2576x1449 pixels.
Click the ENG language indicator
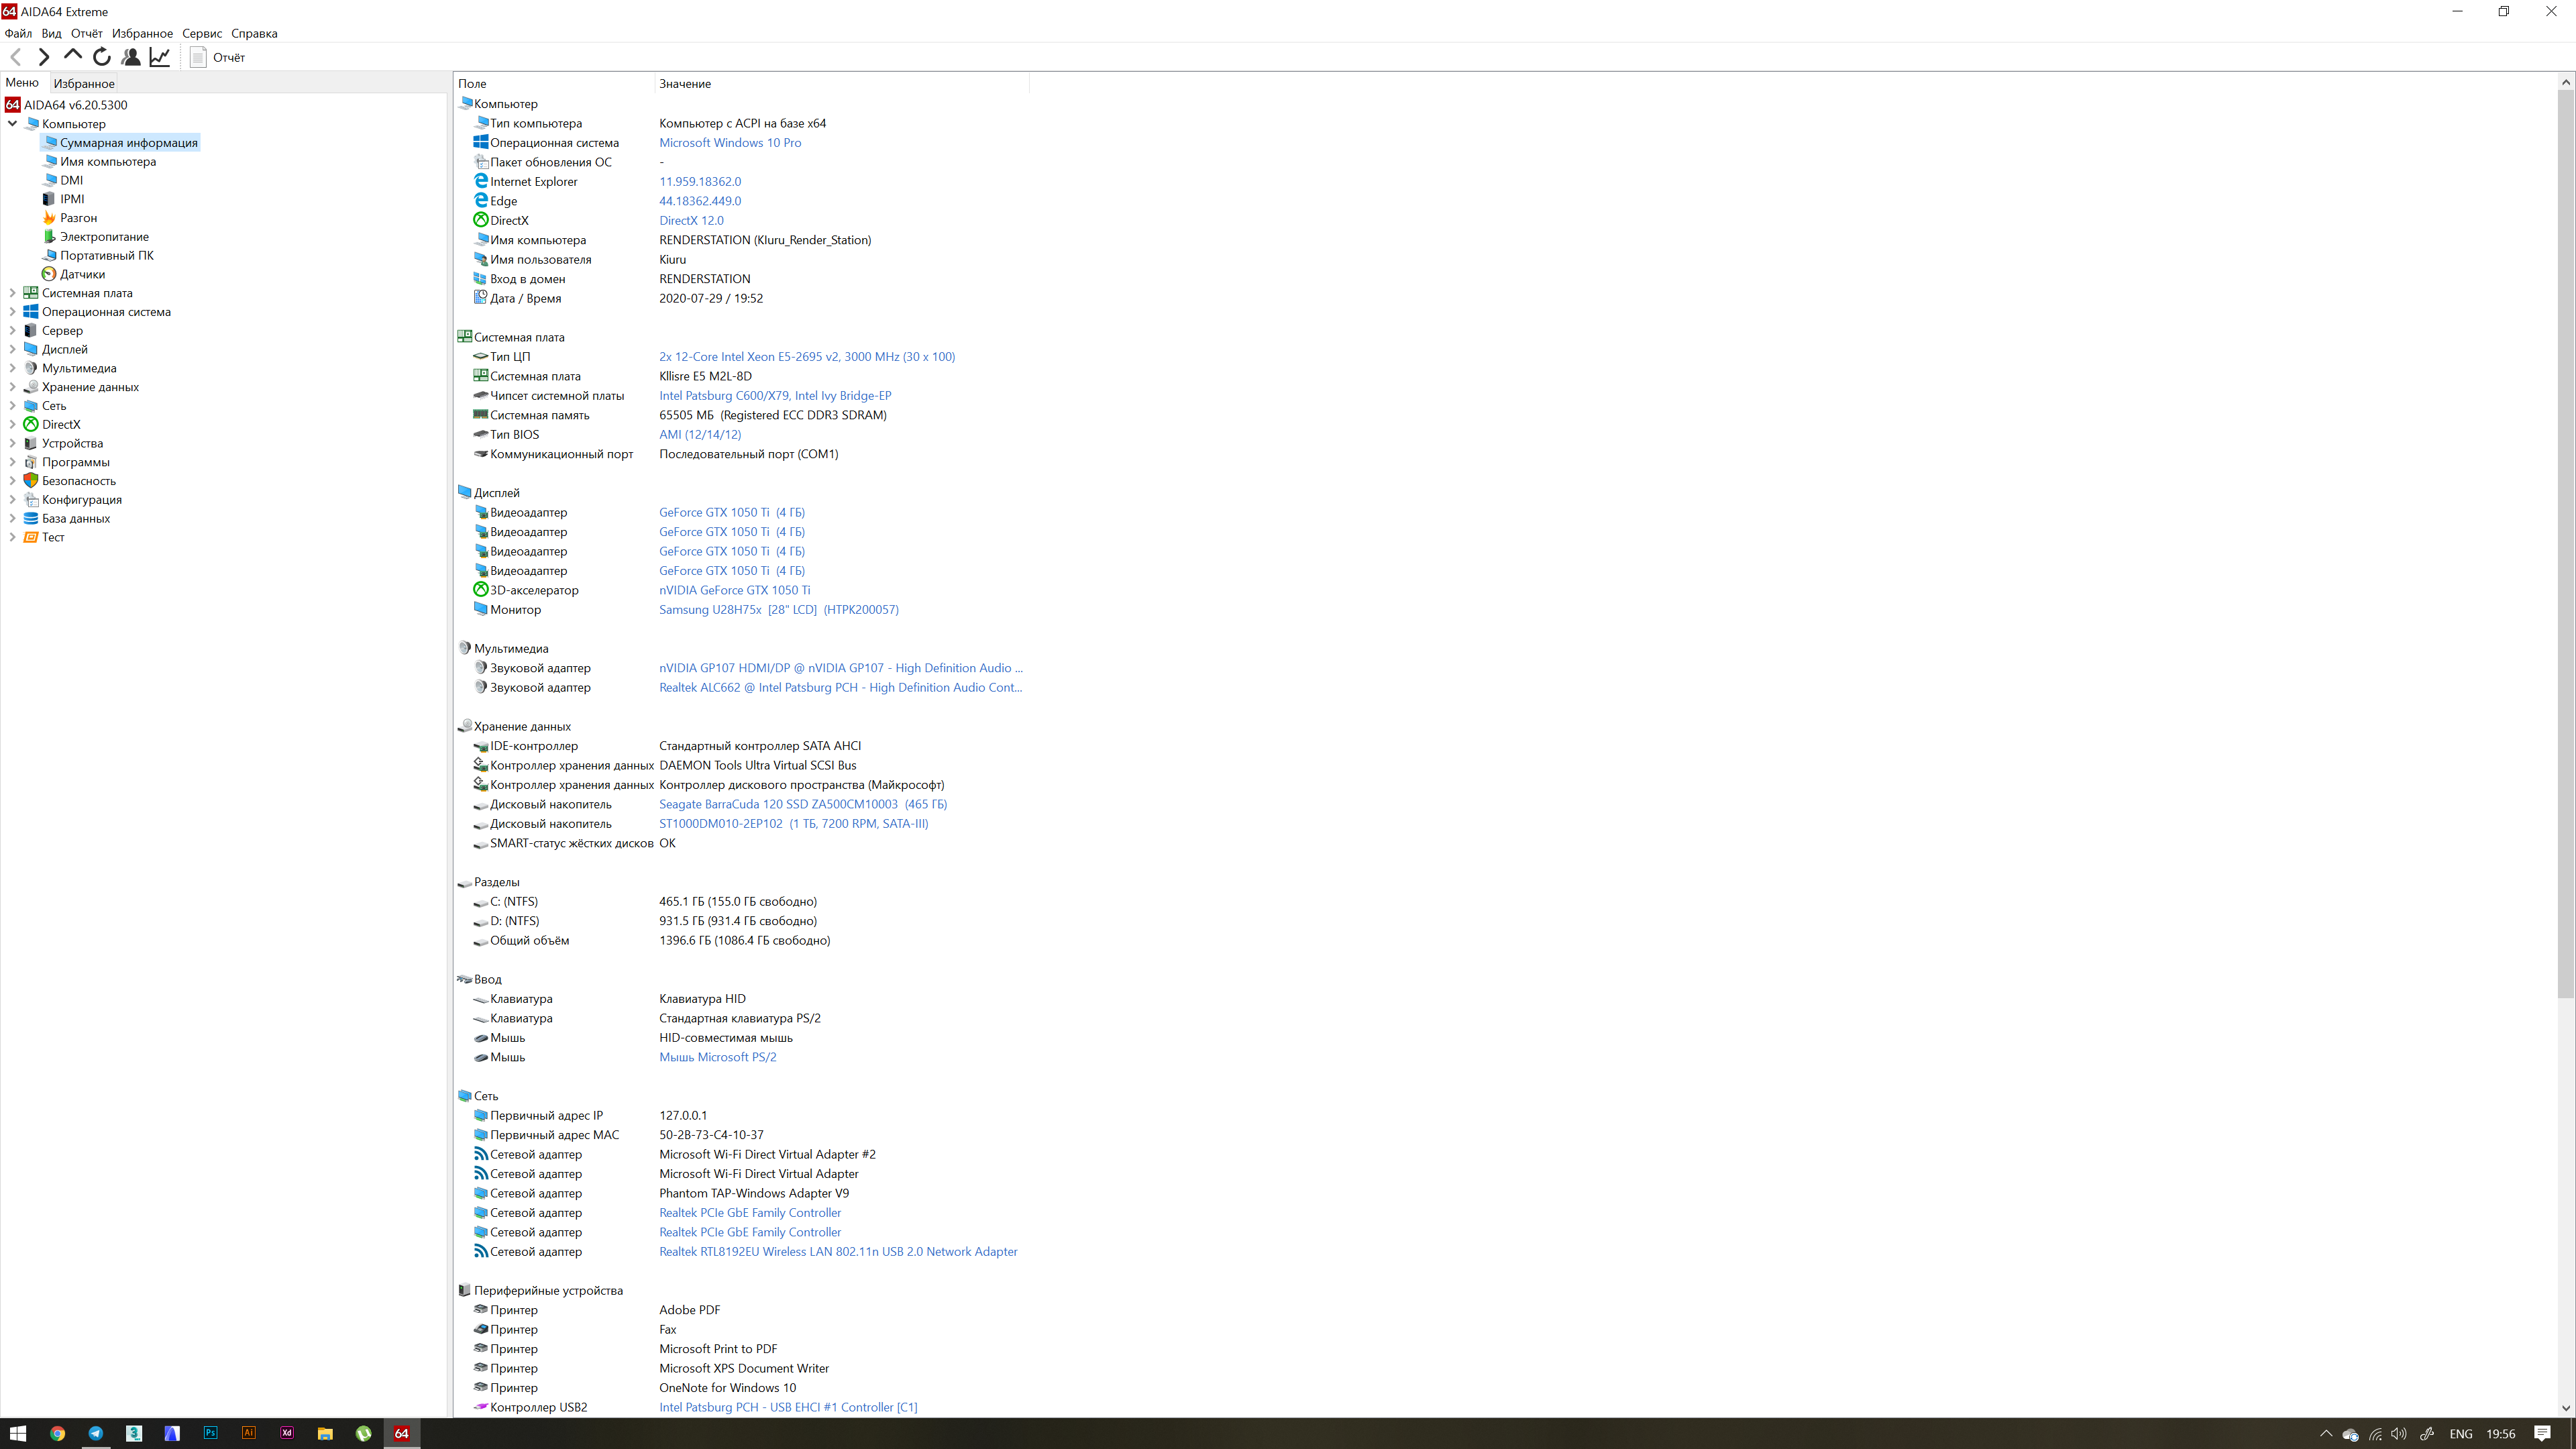[x=2461, y=1434]
